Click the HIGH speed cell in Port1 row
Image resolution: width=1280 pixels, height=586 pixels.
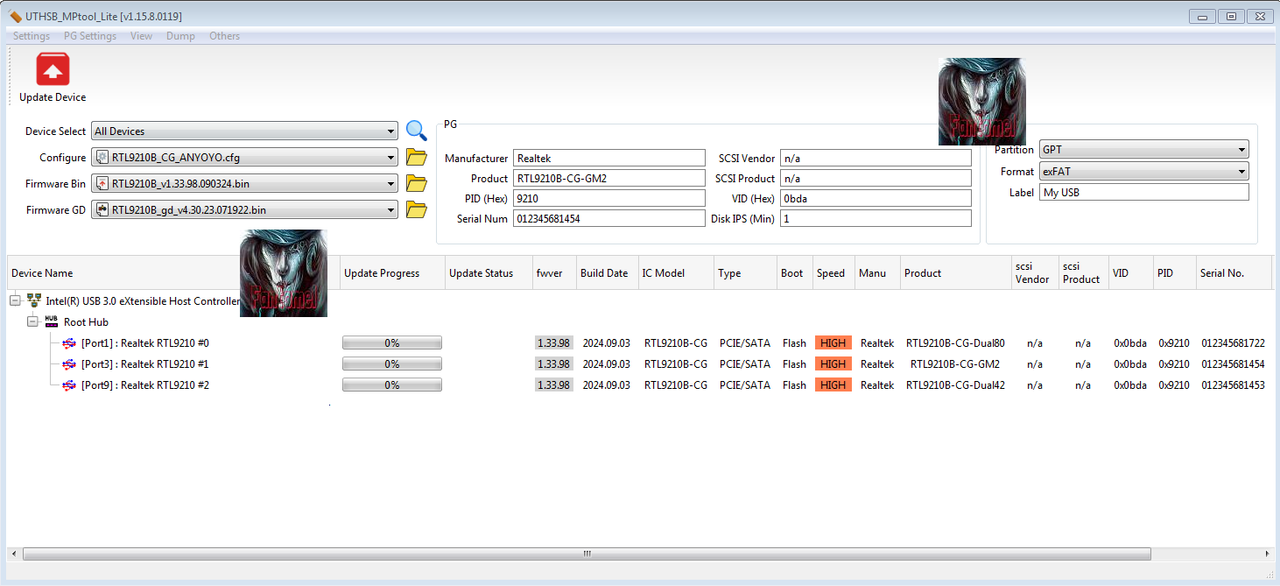click(833, 343)
